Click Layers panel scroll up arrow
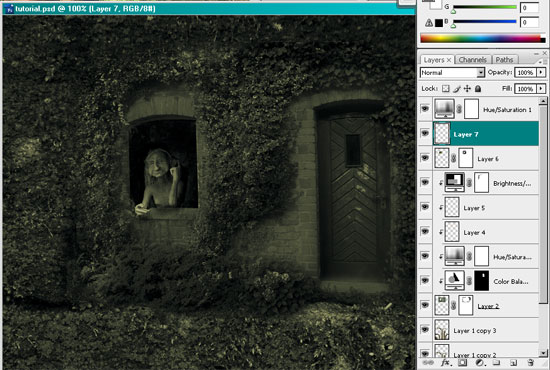The width and height of the screenshot is (550, 370). tap(543, 101)
